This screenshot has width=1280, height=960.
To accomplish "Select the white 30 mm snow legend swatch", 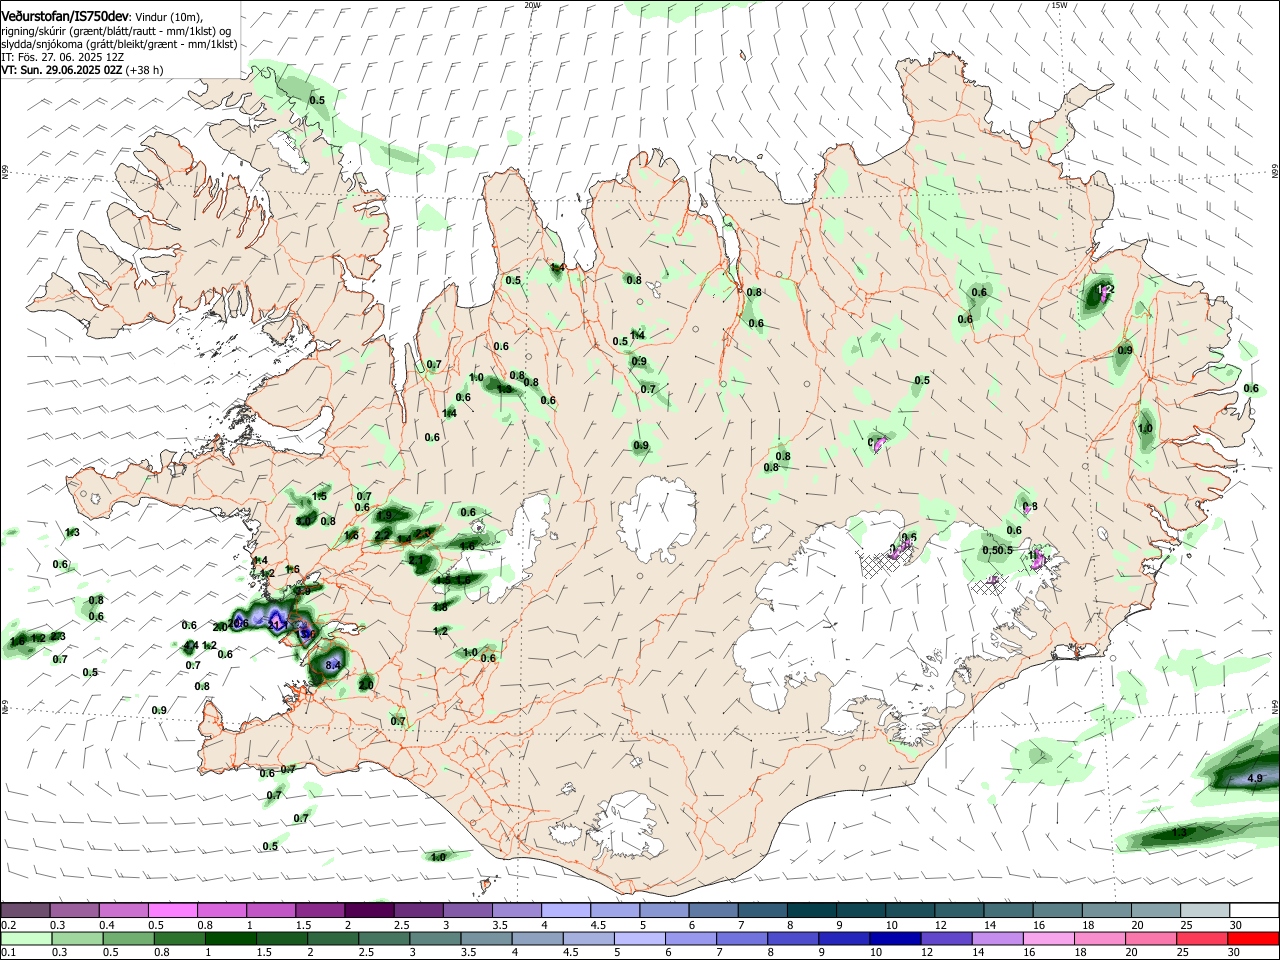I will pyautogui.click(x=1254, y=911).
